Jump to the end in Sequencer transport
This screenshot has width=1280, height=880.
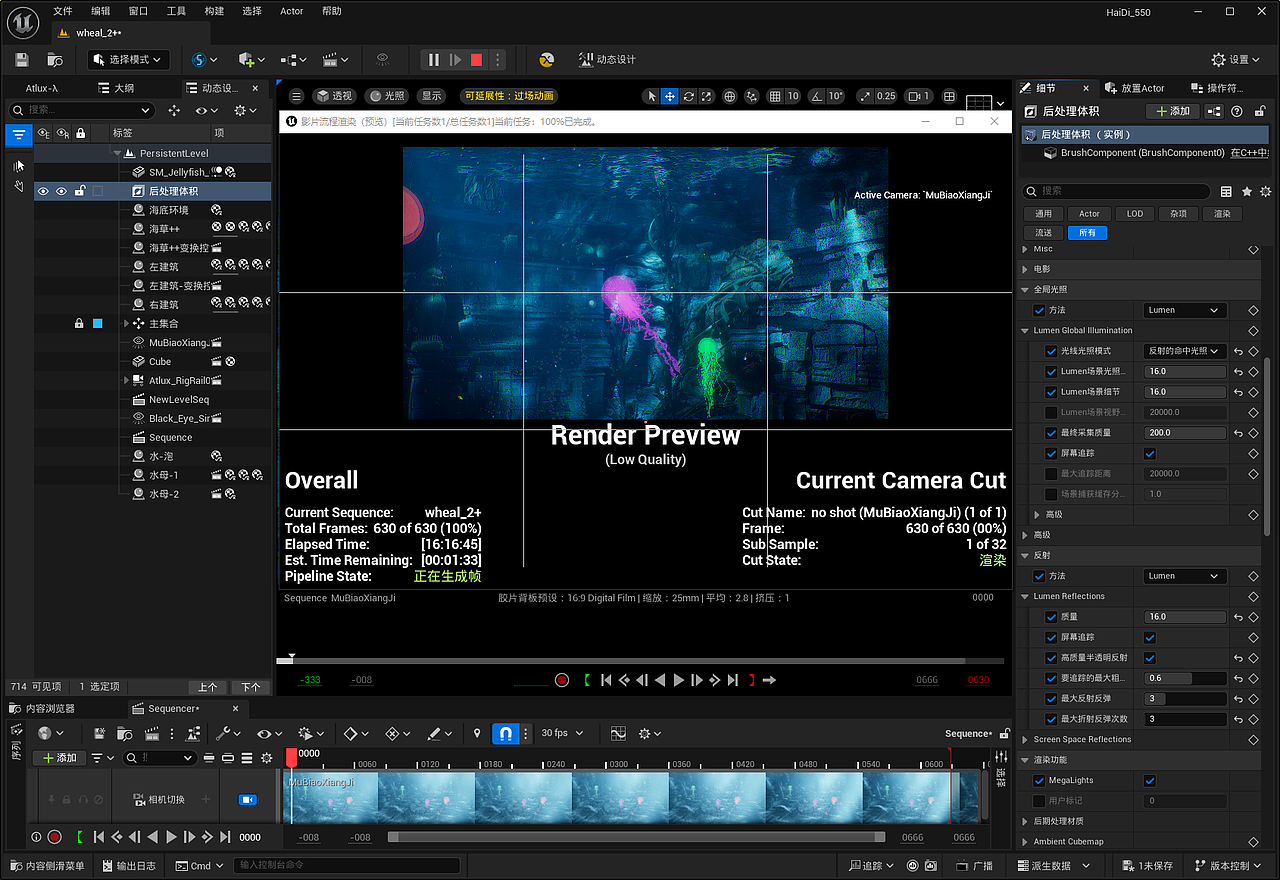[x=226, y=837]
